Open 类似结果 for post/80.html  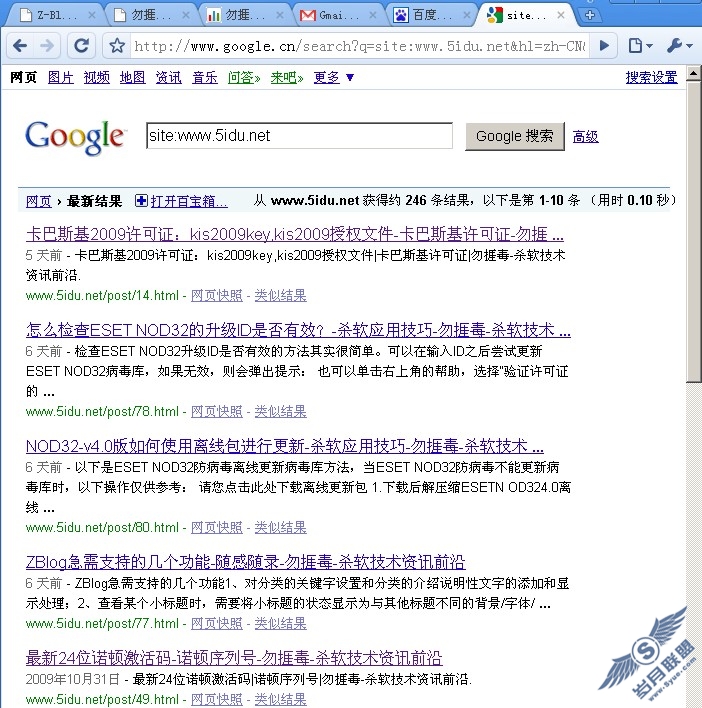point(280,527)
